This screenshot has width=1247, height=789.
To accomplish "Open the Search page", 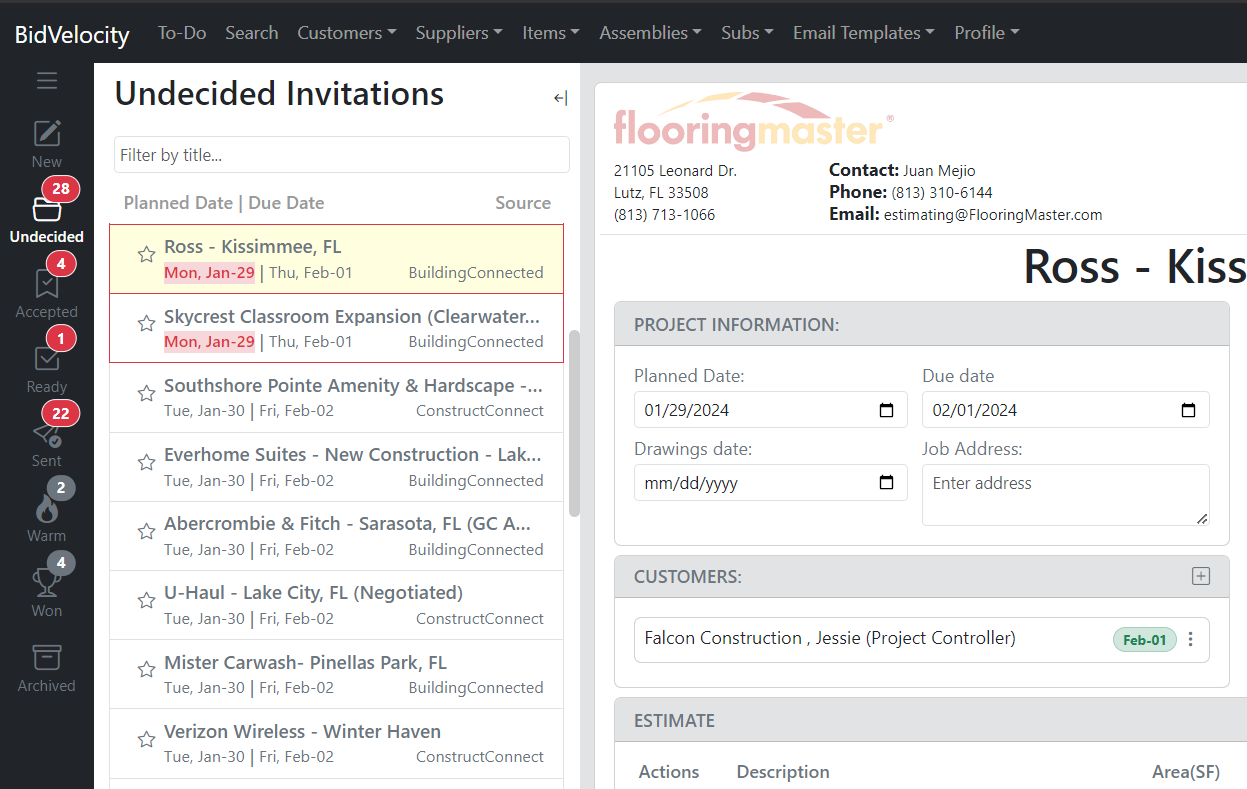I will [252, 33].
